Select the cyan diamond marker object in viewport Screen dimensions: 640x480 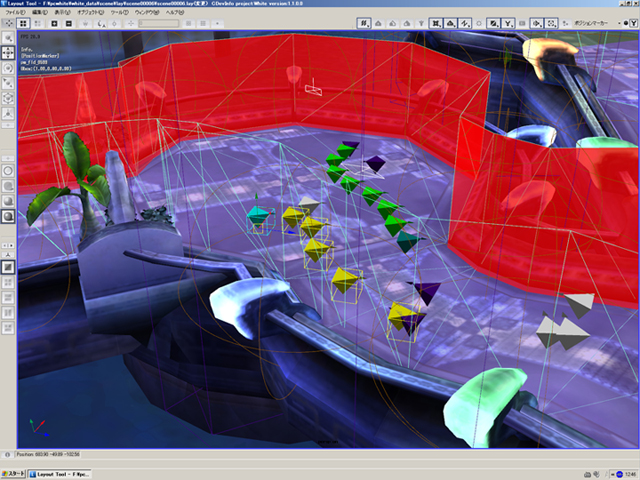coord(259,215)
